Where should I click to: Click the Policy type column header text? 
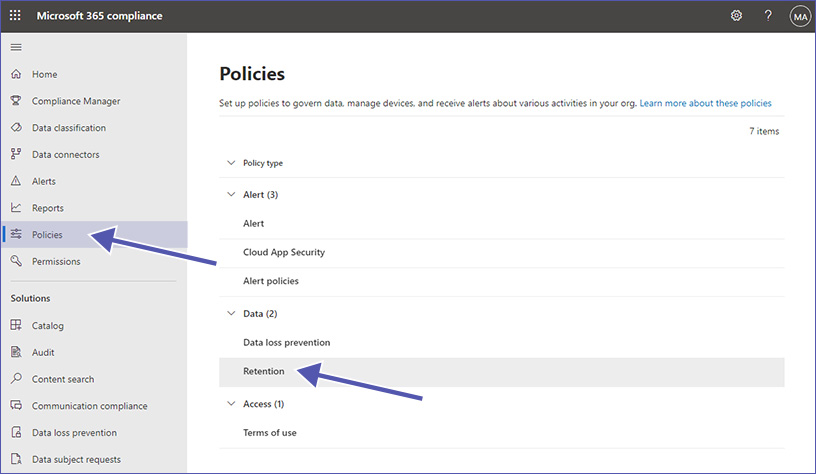click(263, 163)
